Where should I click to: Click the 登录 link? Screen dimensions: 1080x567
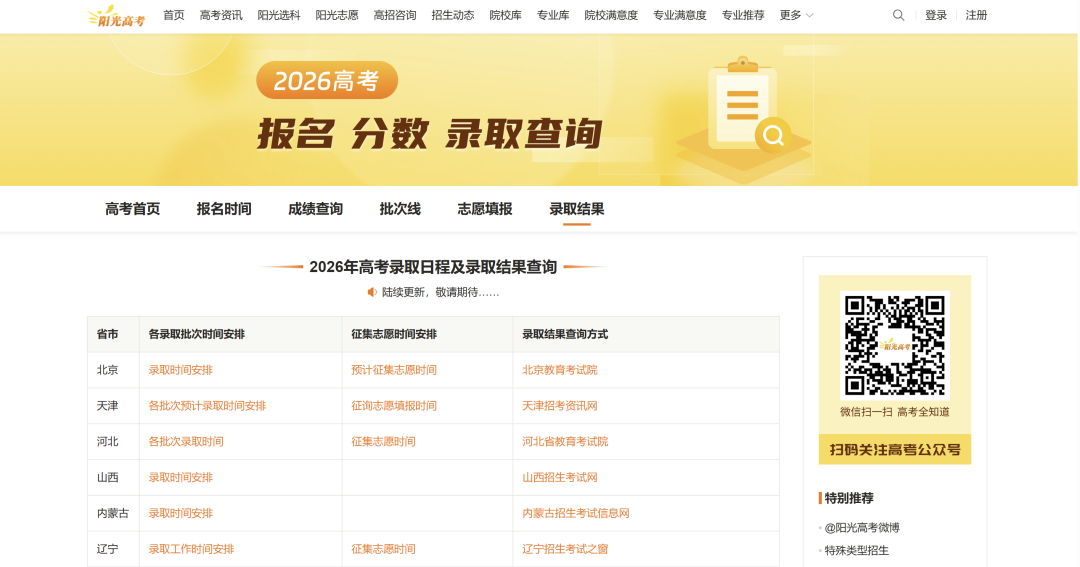[x=935, y=15]
